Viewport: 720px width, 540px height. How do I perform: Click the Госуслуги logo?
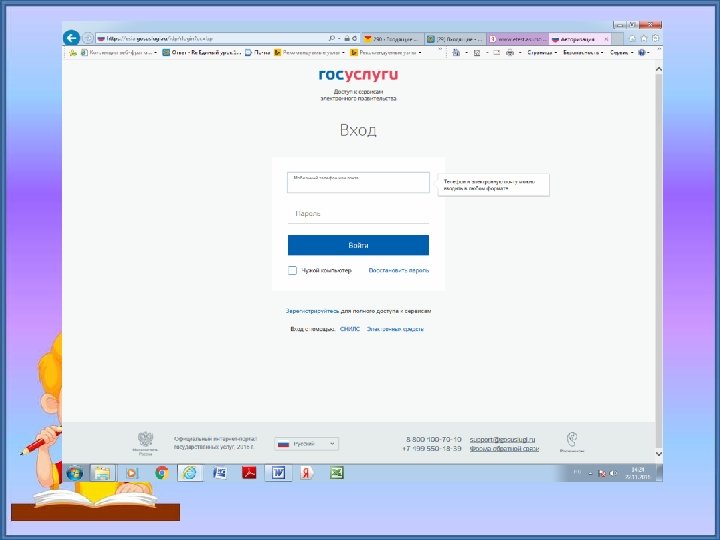pos(358,75)
